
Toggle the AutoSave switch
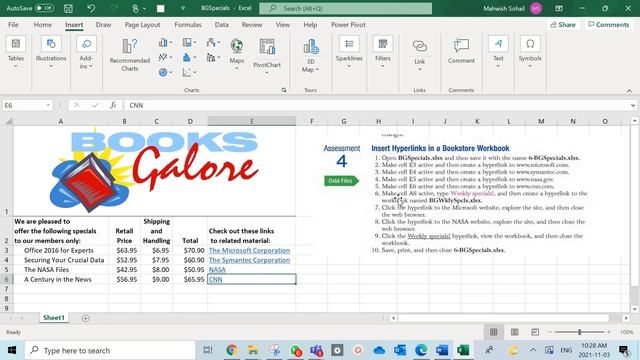tap(44, 8)
